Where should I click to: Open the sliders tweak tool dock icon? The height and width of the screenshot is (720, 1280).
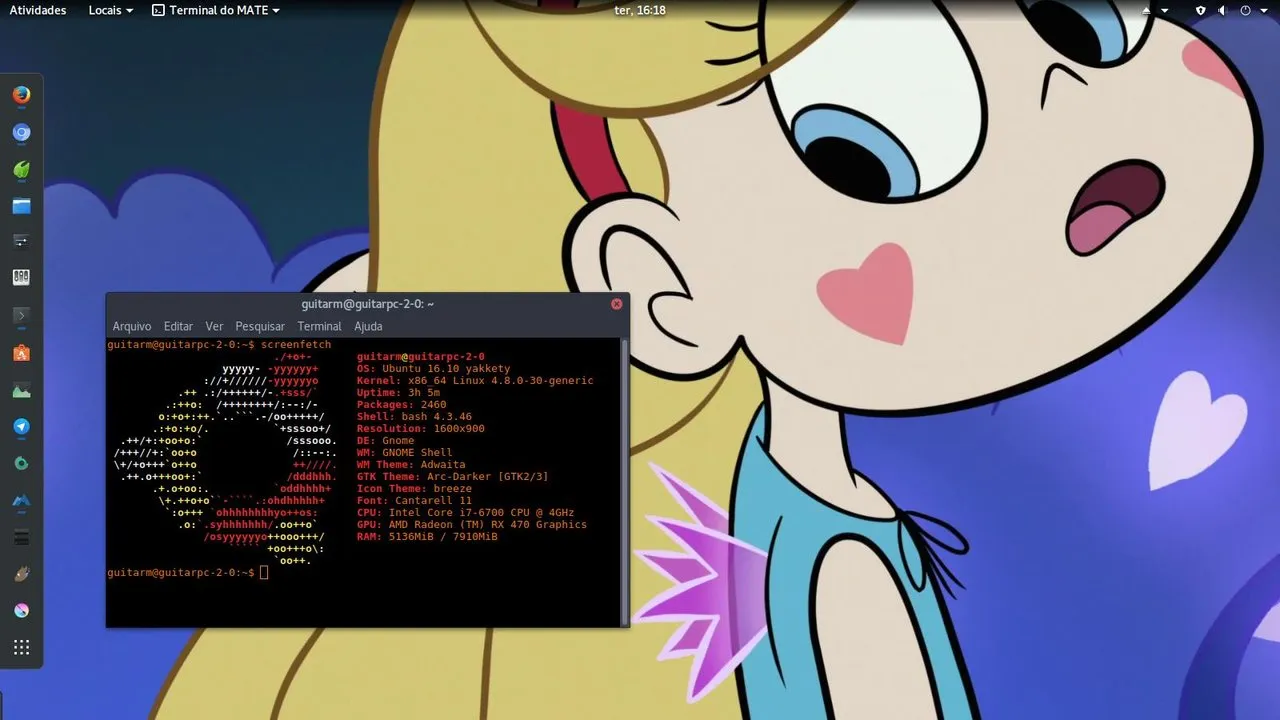tap(21, 241)
